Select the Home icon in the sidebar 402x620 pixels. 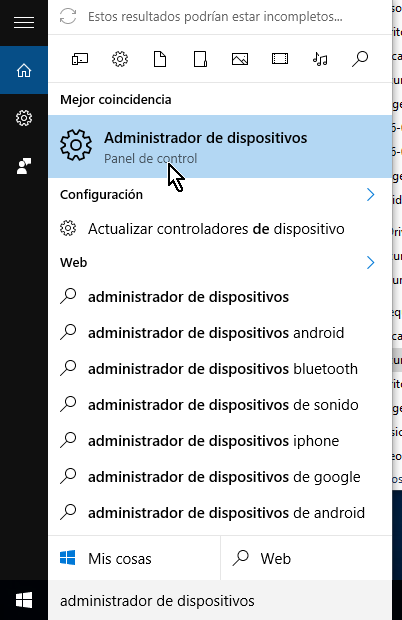[x=24, y=70]
